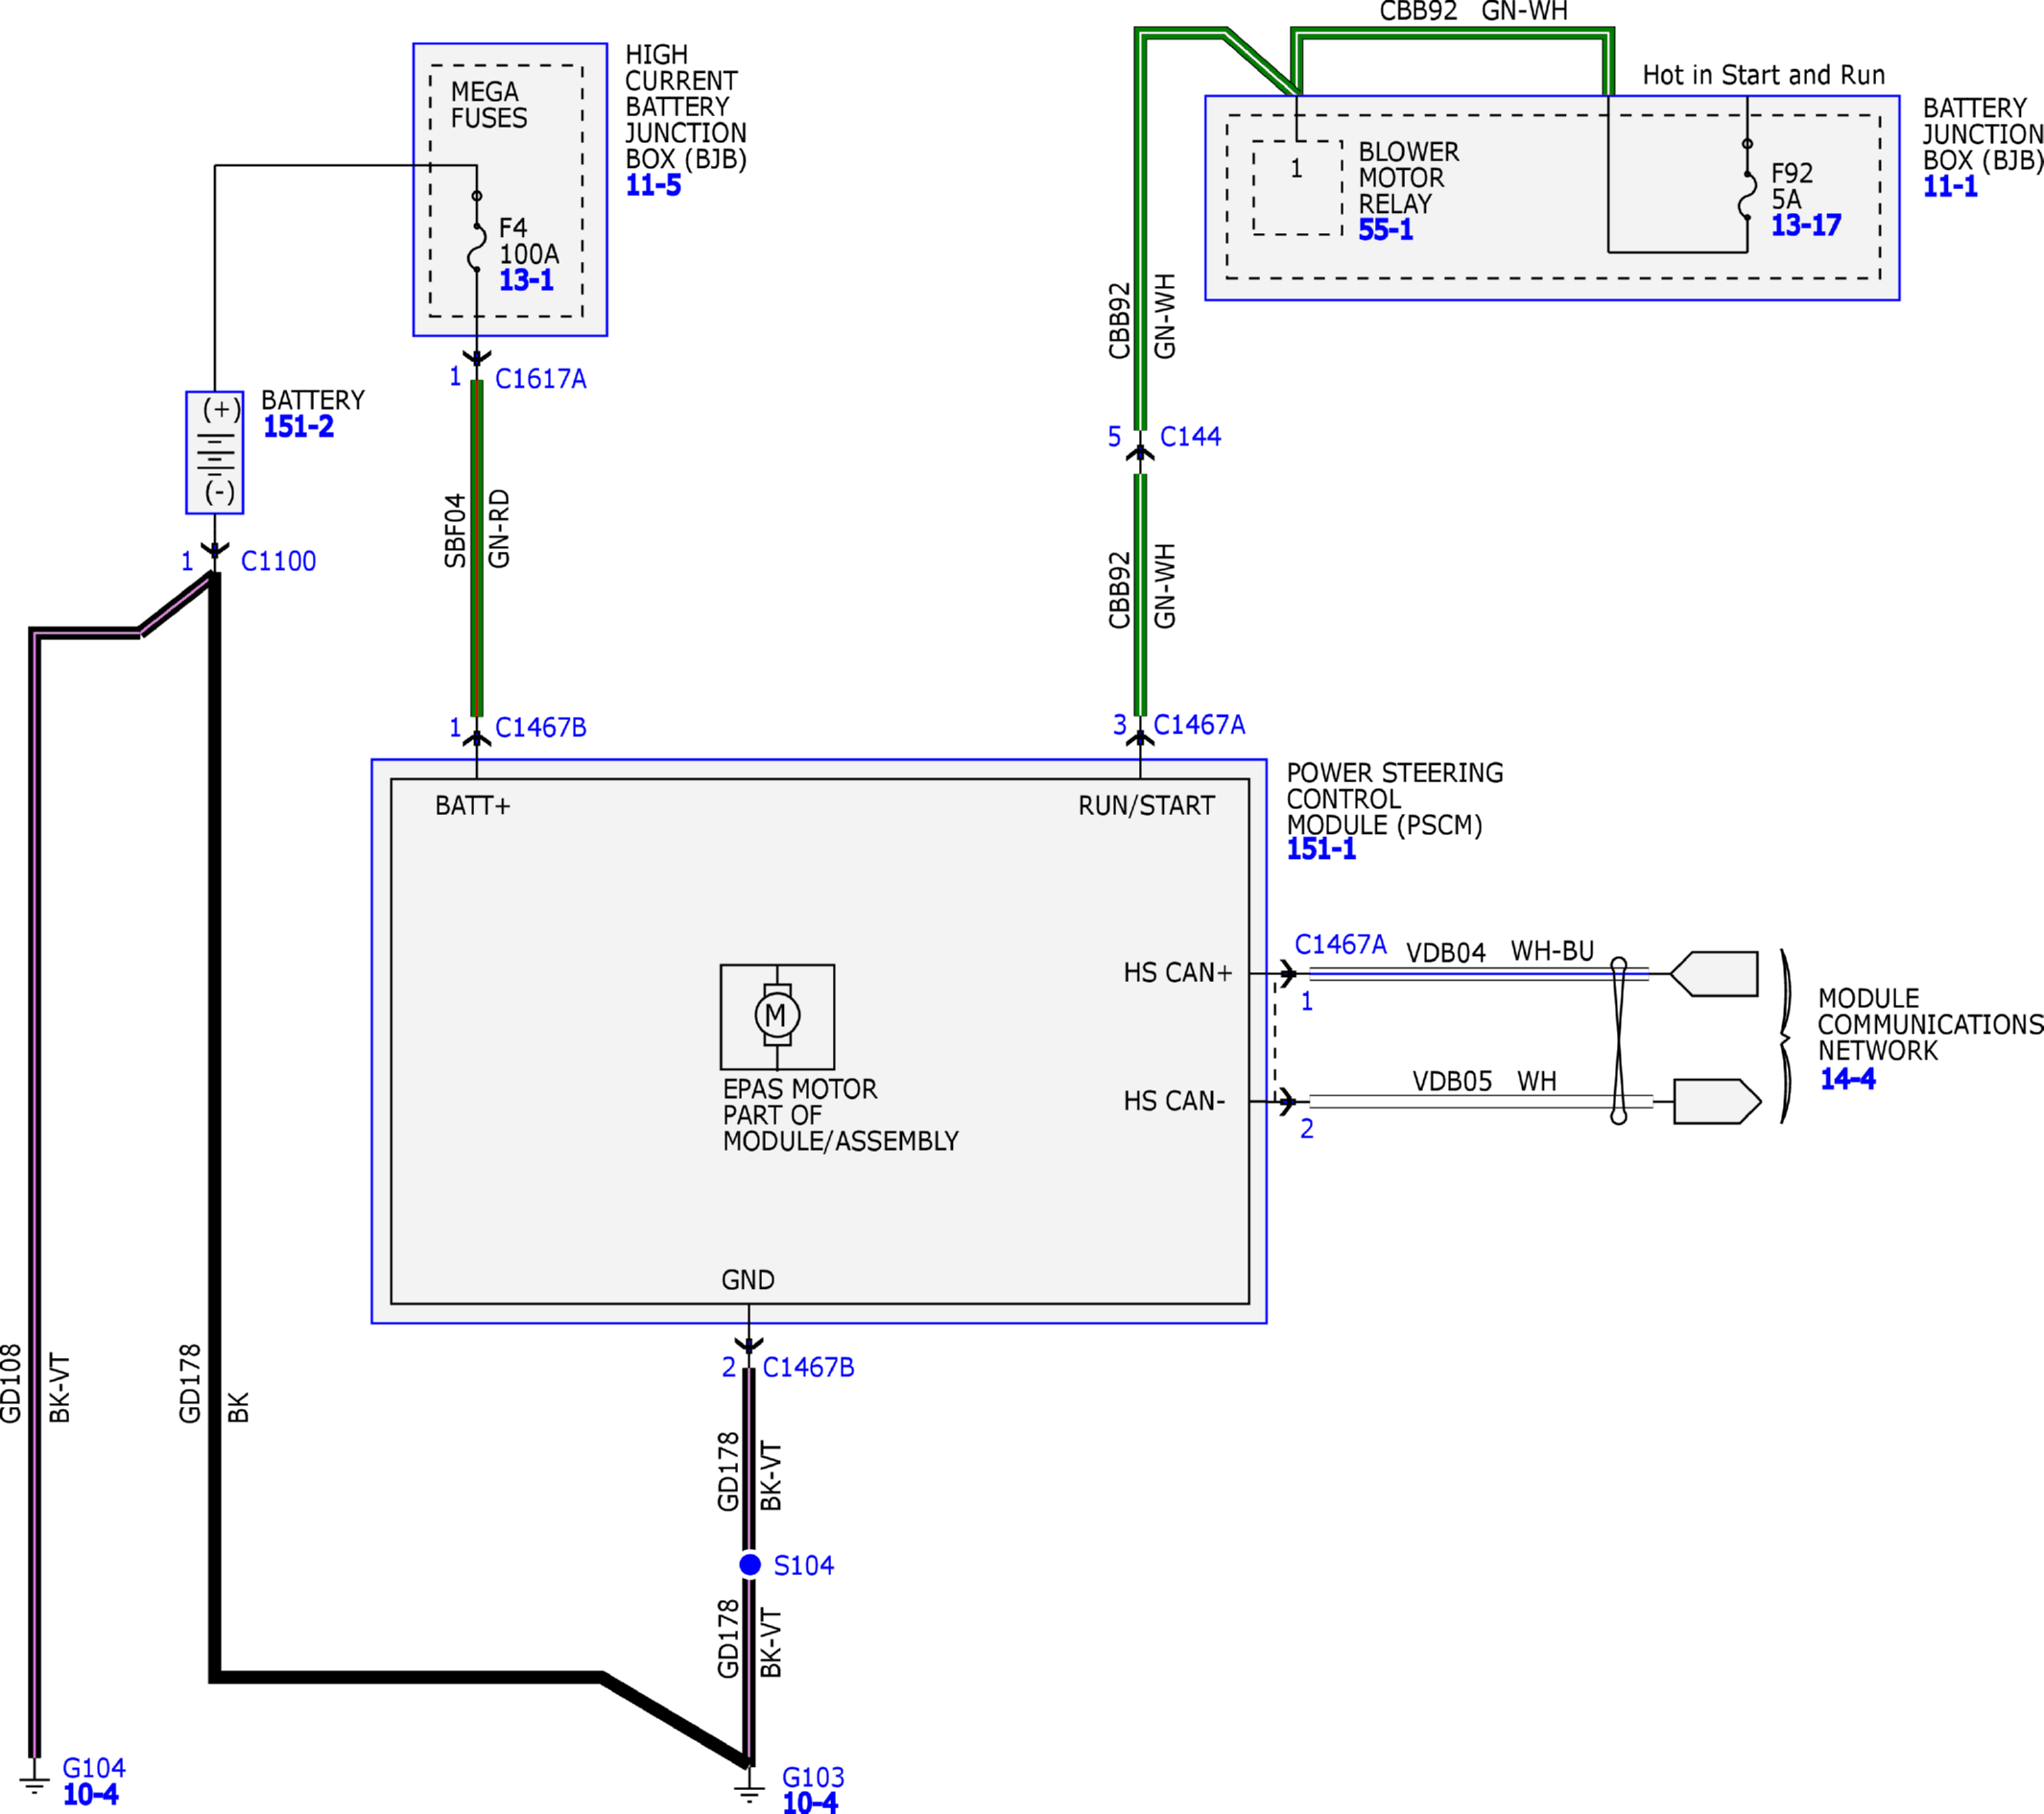Open page reference 13-1 under F4 100A
The height and width of the screenshot is (1814, 2044).
[526, 280]
